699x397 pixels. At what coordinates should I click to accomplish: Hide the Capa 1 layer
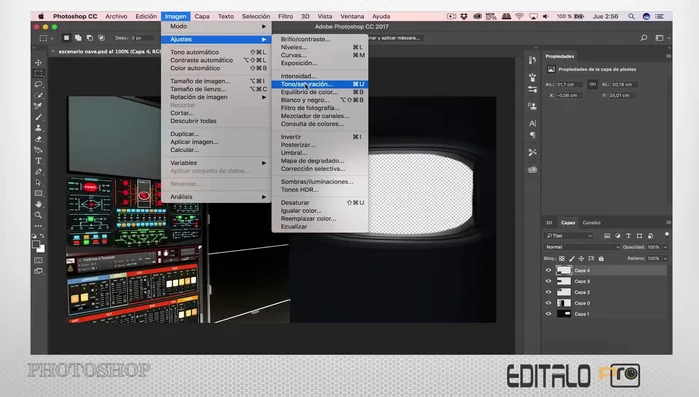(548, 314)
